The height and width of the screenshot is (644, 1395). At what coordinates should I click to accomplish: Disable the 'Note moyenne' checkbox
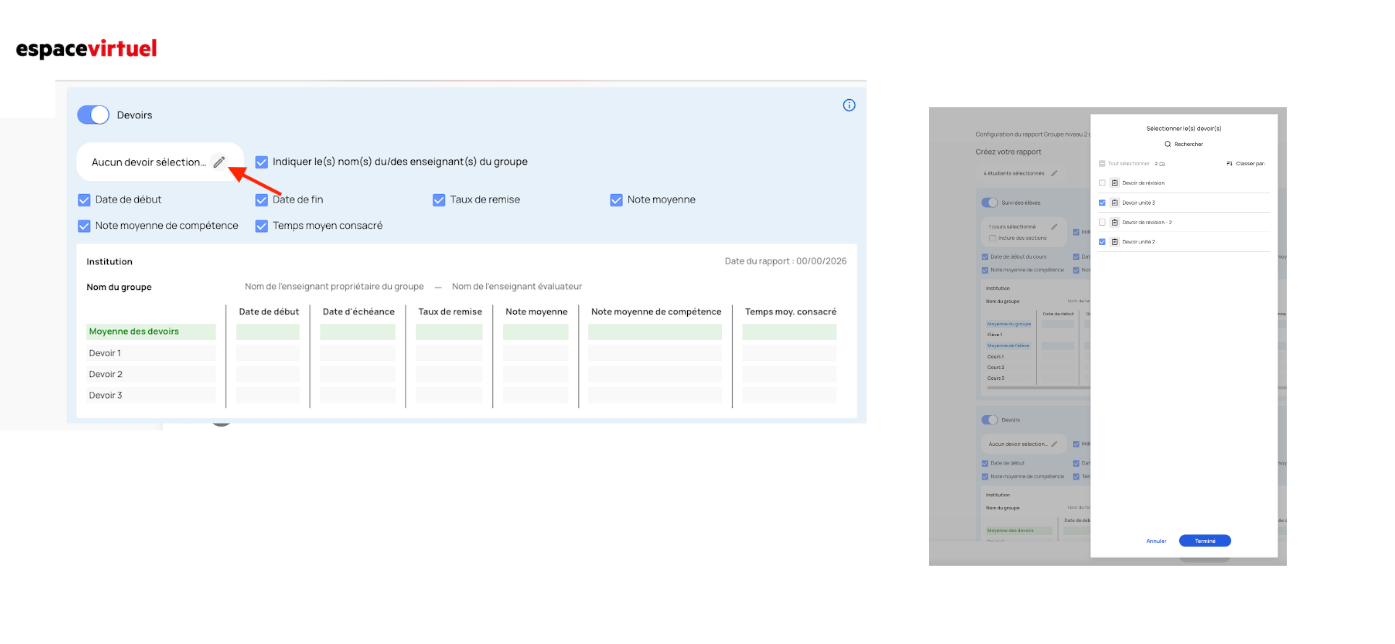click(616, 200)
